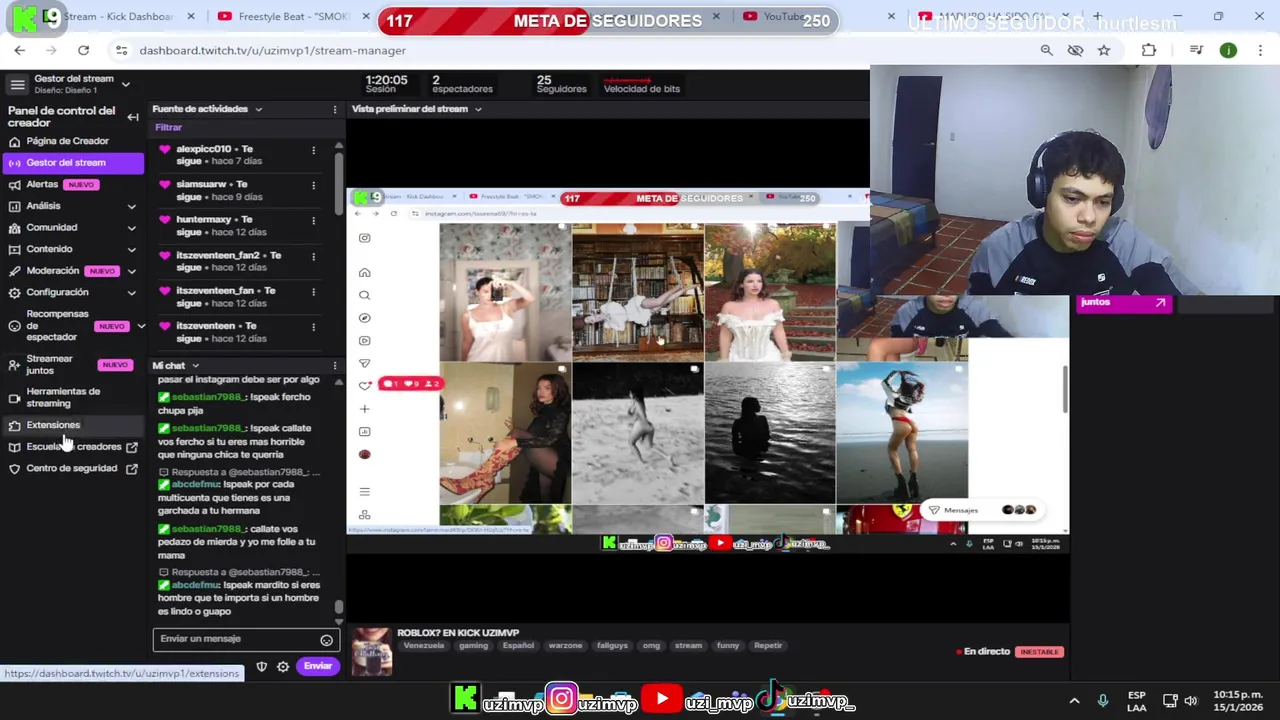
Task: Open options for alexpicc010 follow activity
Action: [313, 150]
